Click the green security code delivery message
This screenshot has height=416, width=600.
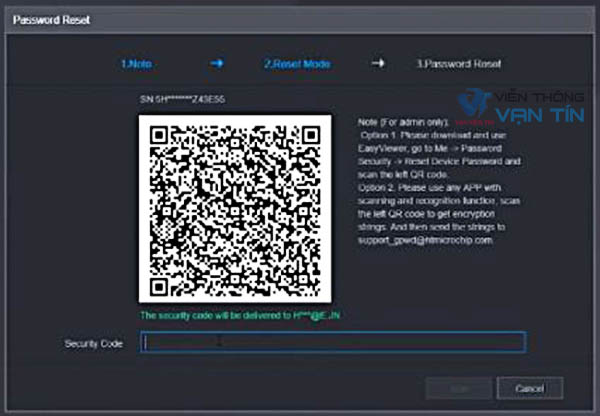tap(240, 315)
